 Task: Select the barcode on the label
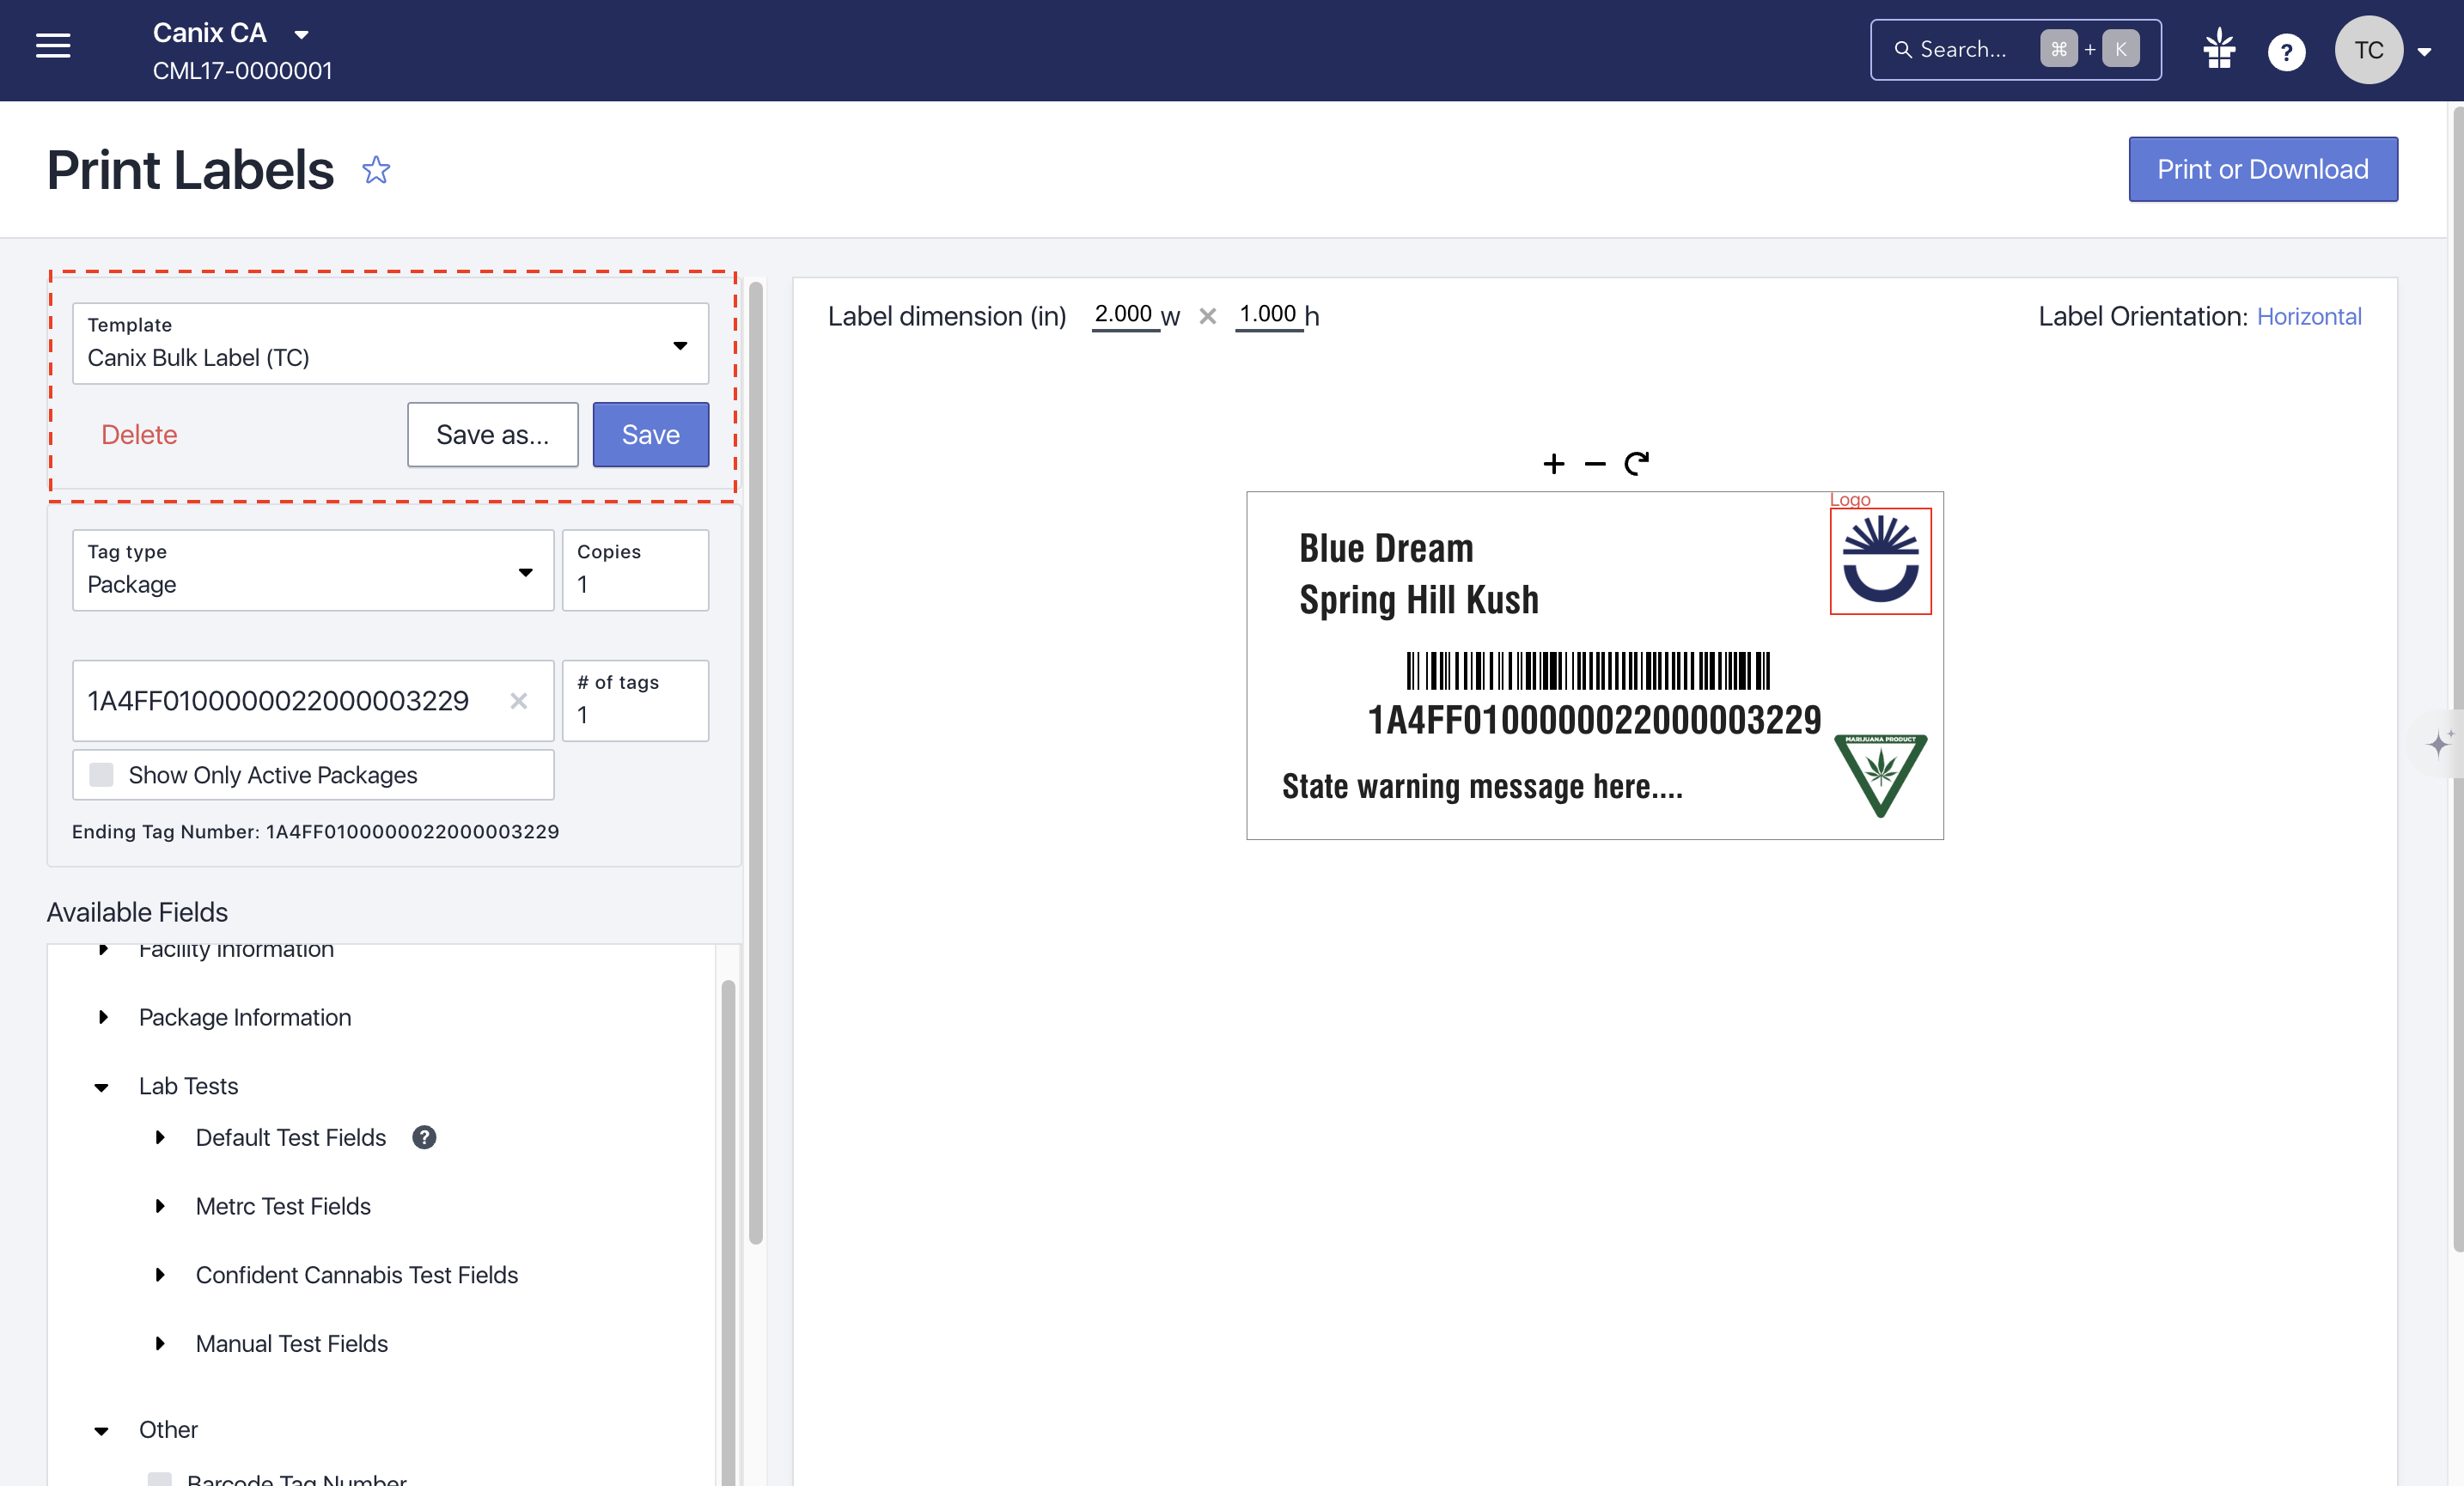(1588, 671)
